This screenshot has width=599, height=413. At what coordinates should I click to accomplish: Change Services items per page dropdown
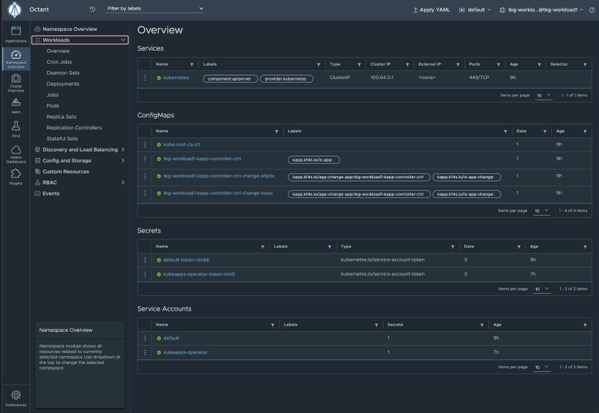tap(544, 96)
